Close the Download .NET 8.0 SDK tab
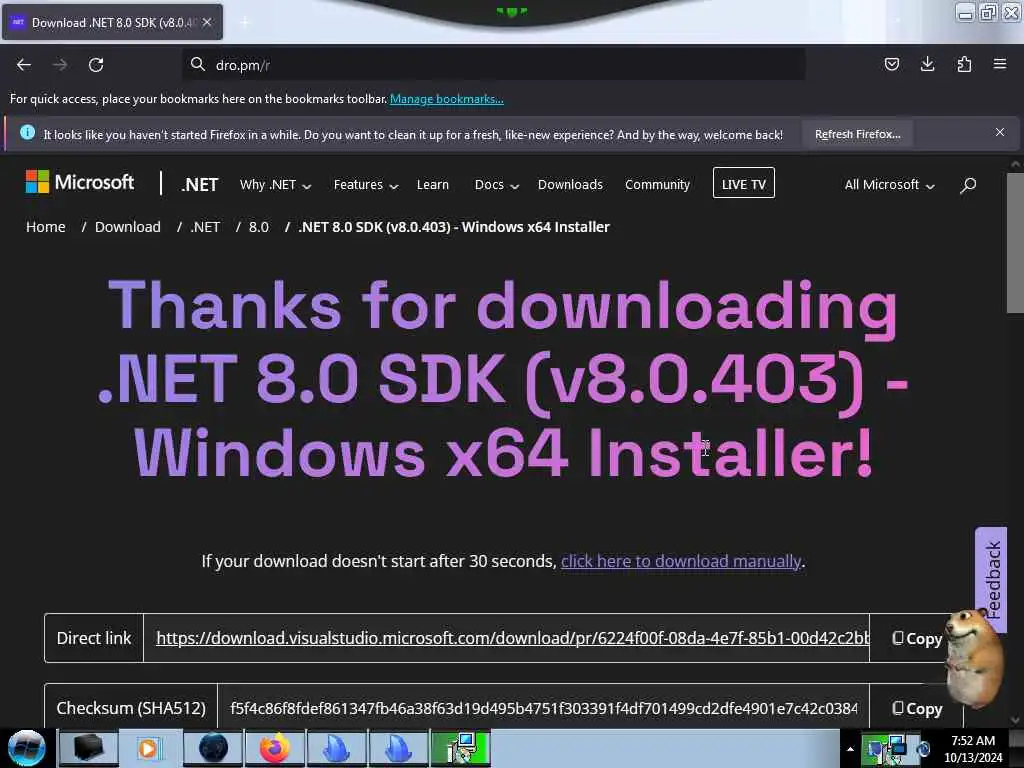This screenshot has width=1024, height=768. [207, 22]
